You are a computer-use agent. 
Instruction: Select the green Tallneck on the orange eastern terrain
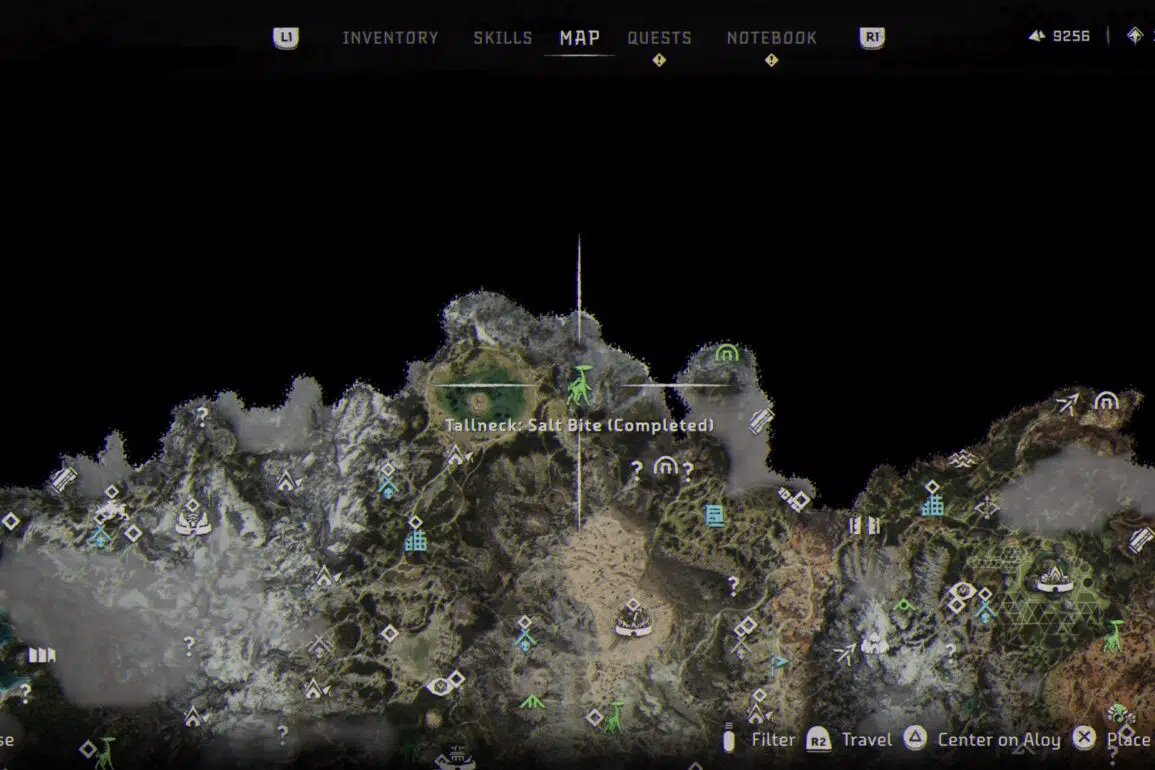point(1114,636)
